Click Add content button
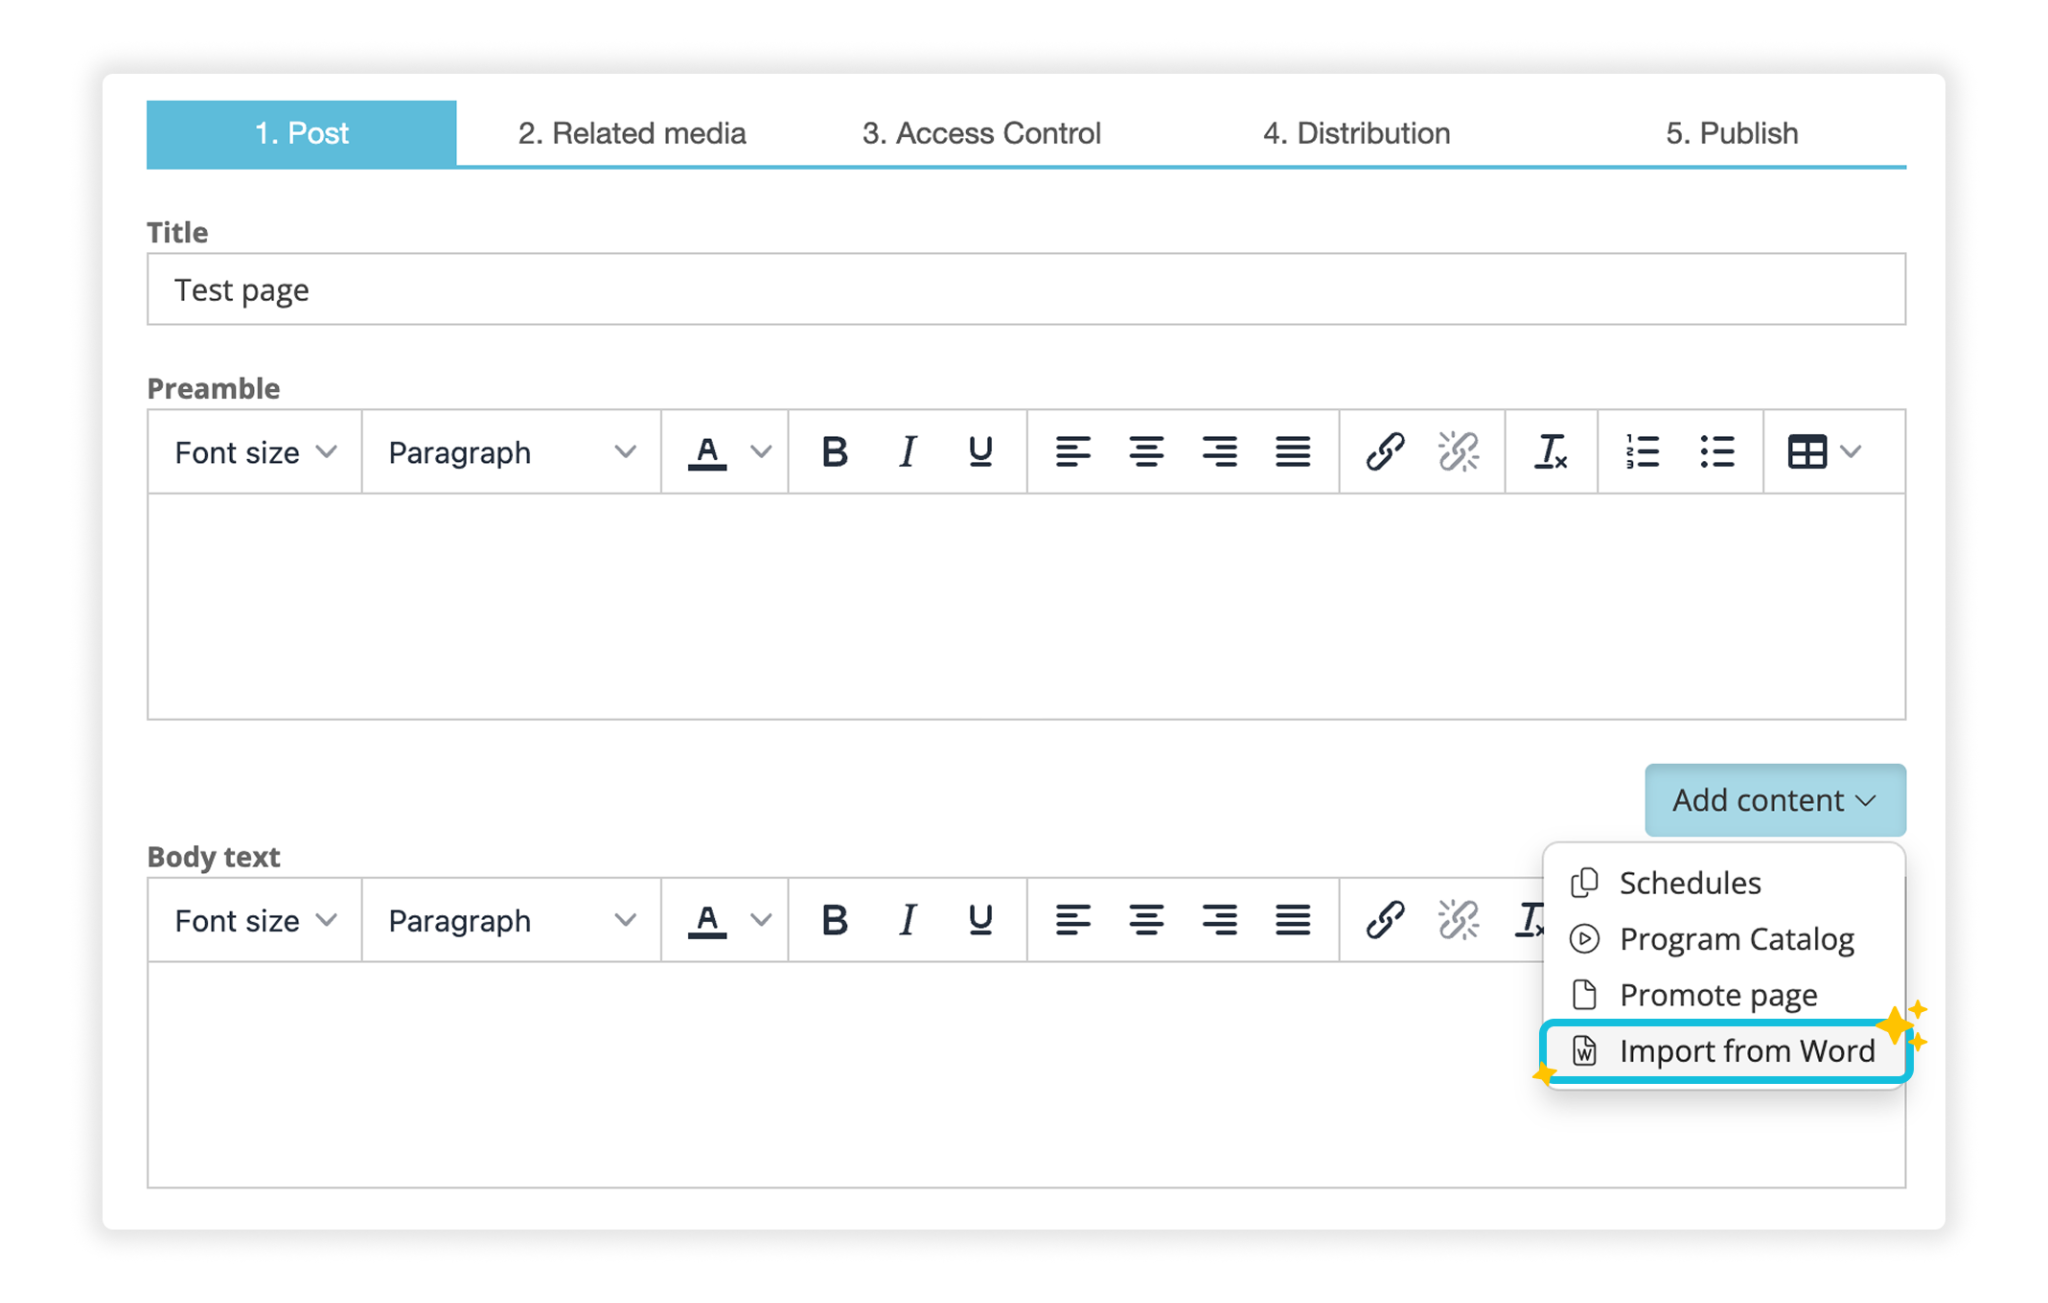 pyautogui.click(x=1774, y=800)
